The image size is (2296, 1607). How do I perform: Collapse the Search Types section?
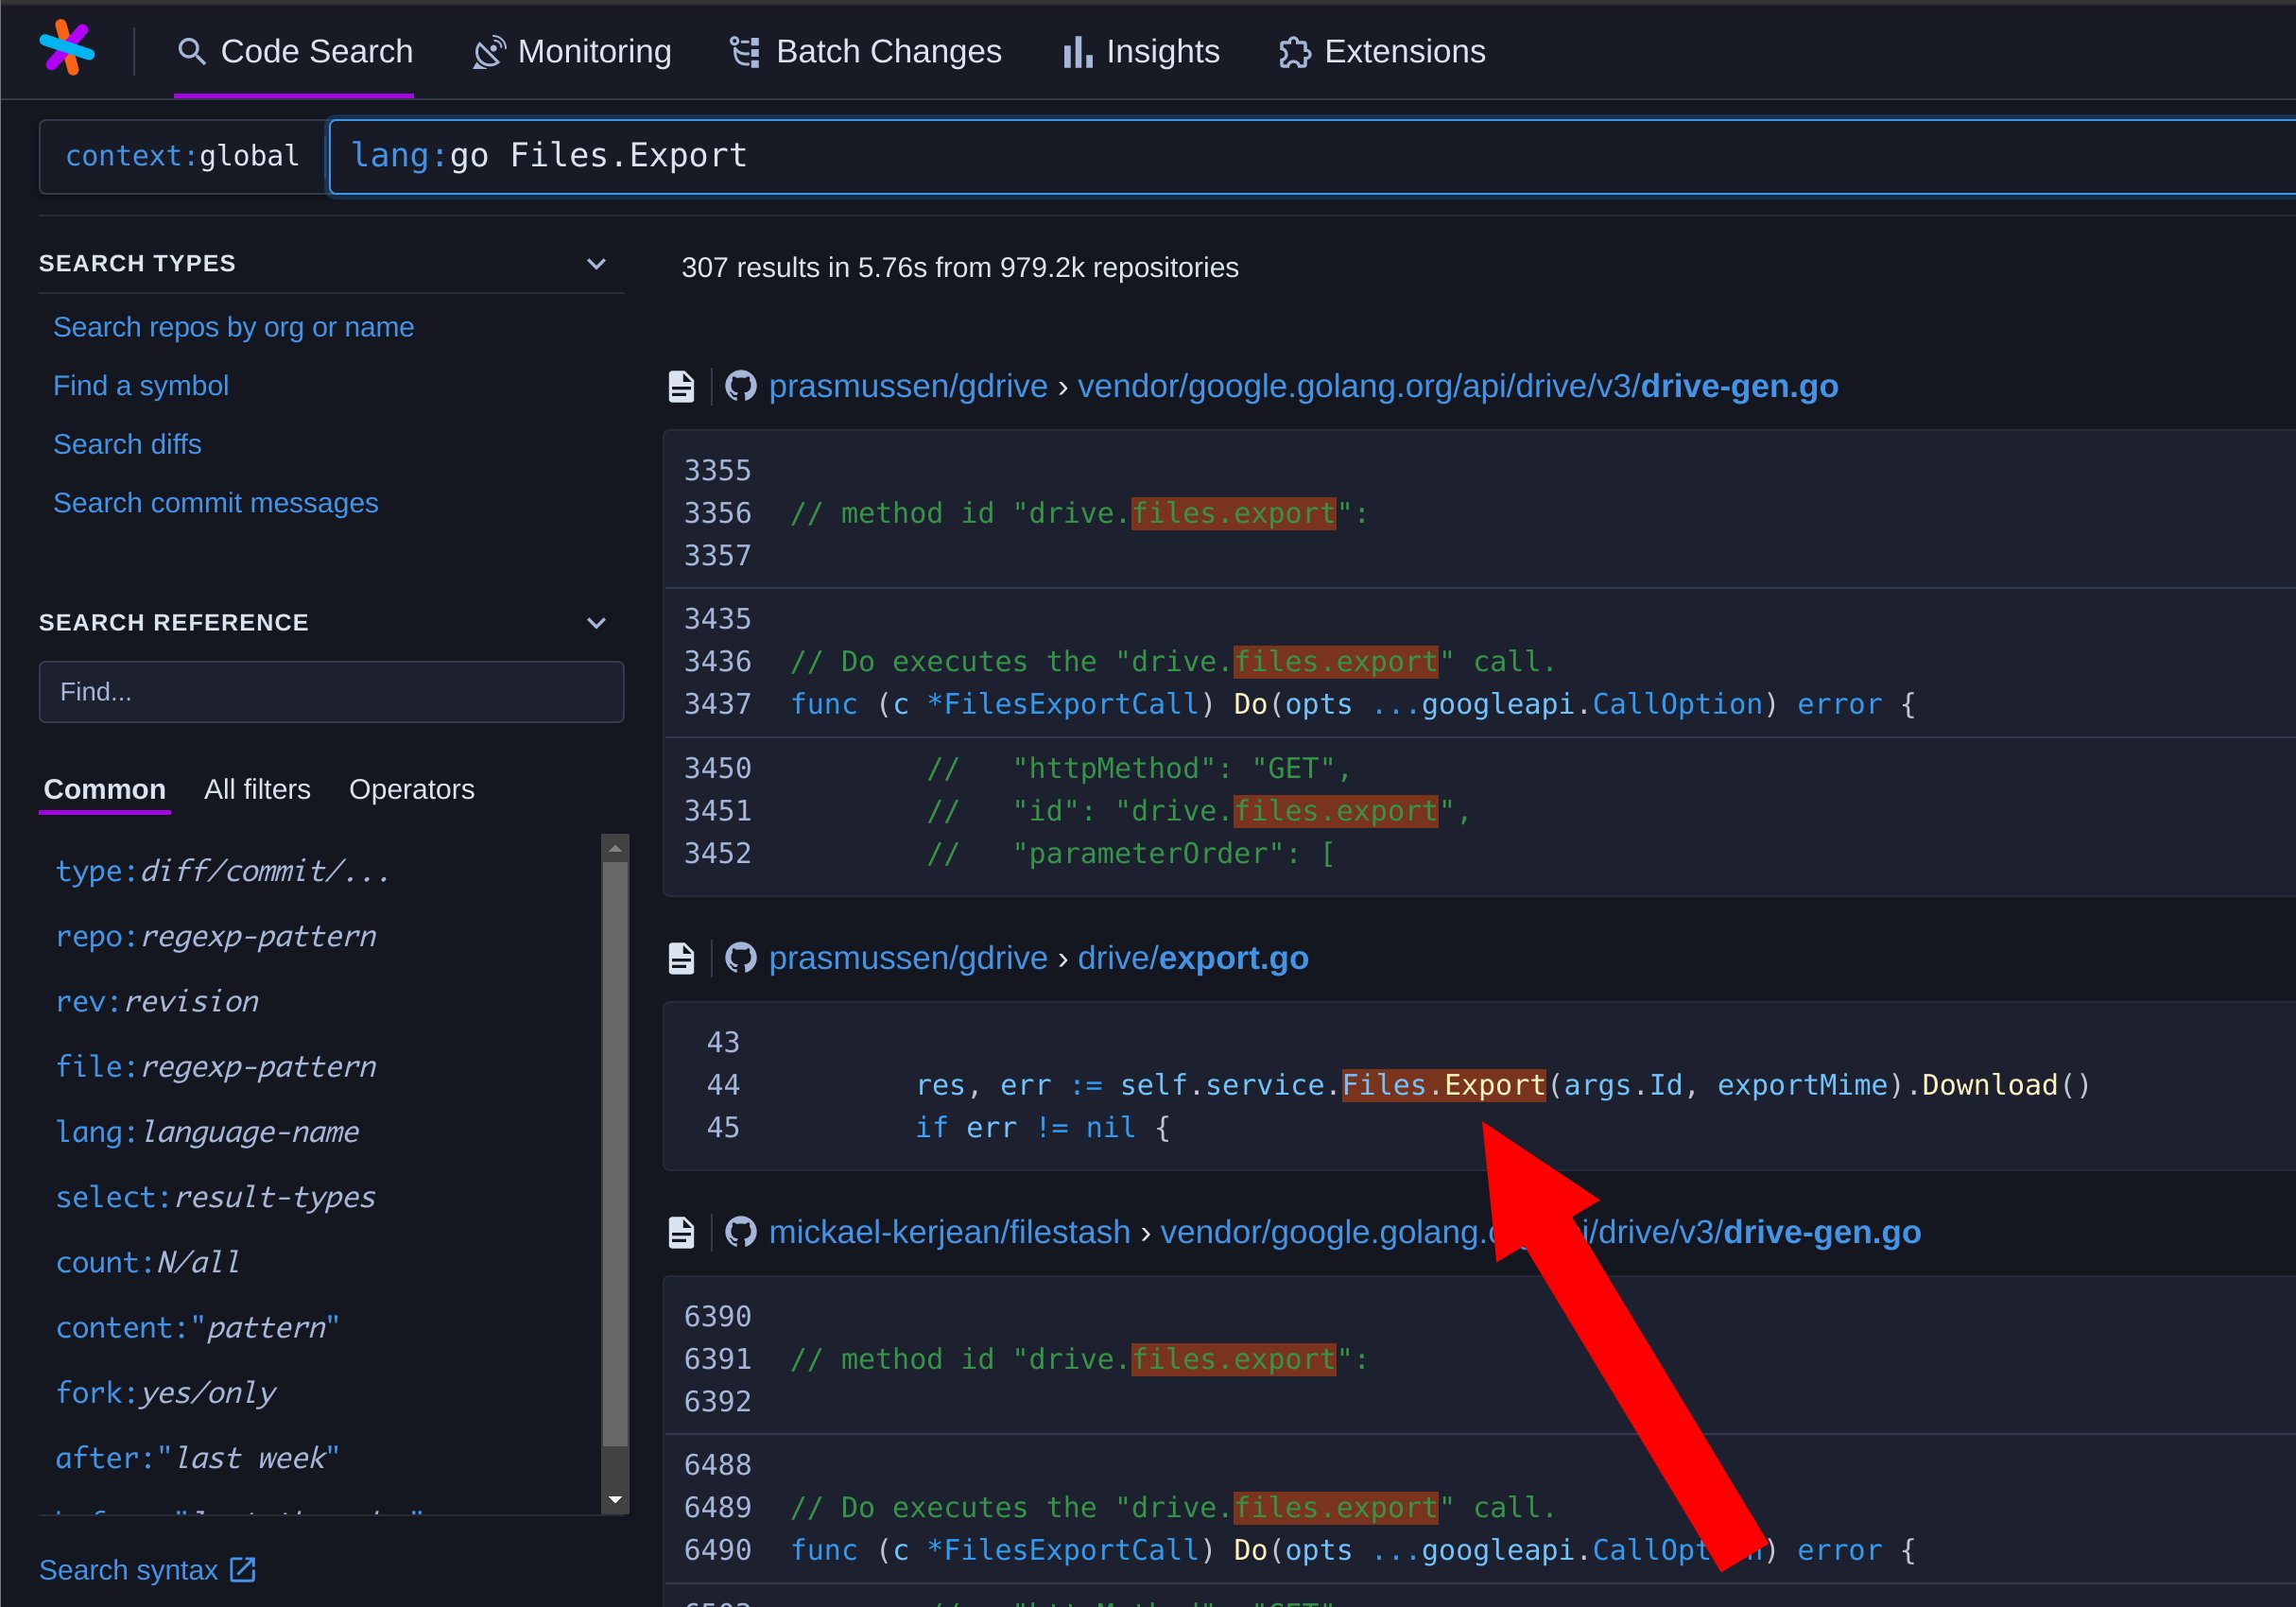point(596,264)
